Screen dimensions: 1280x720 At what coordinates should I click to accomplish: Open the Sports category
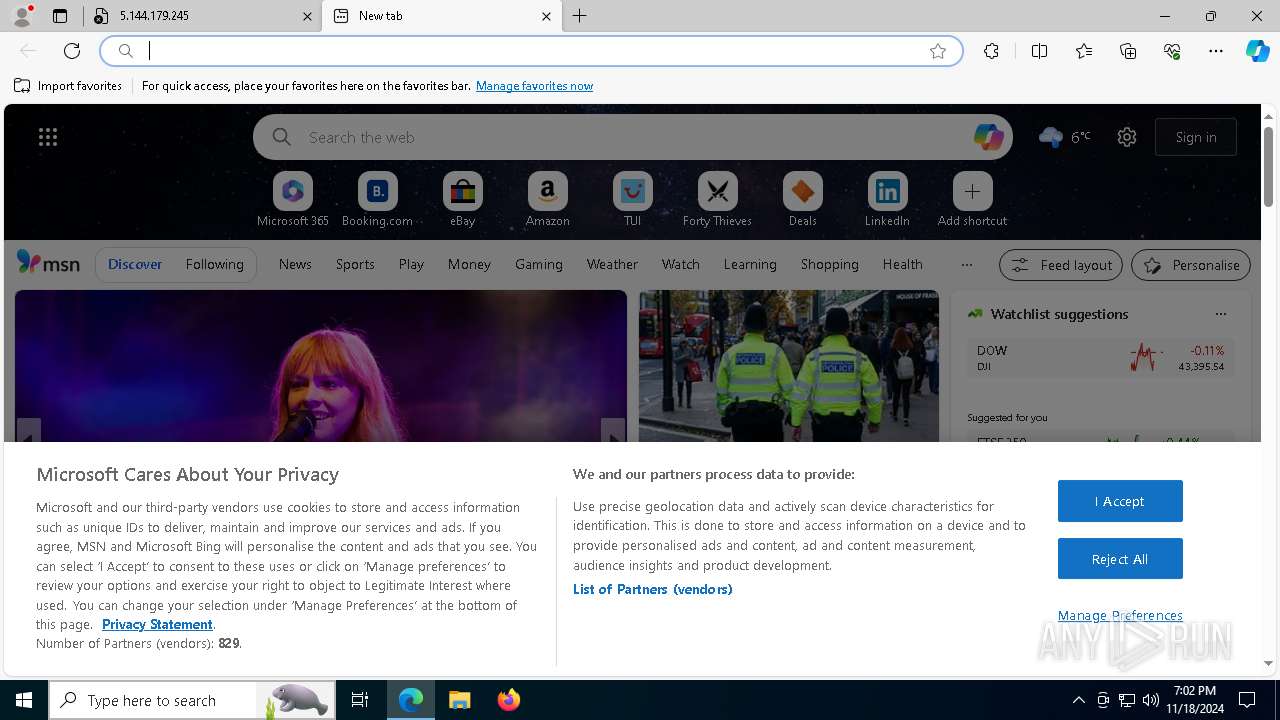(x=355, y=264)
